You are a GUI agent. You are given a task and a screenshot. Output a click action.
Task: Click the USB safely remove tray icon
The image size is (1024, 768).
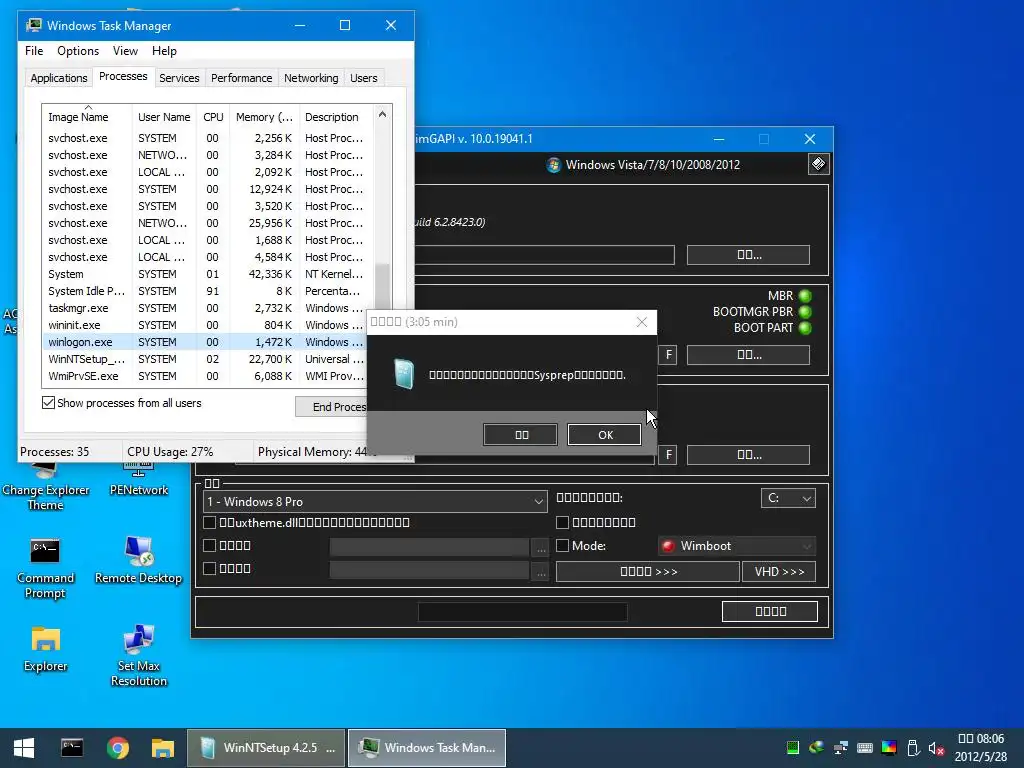pos(913,748)
